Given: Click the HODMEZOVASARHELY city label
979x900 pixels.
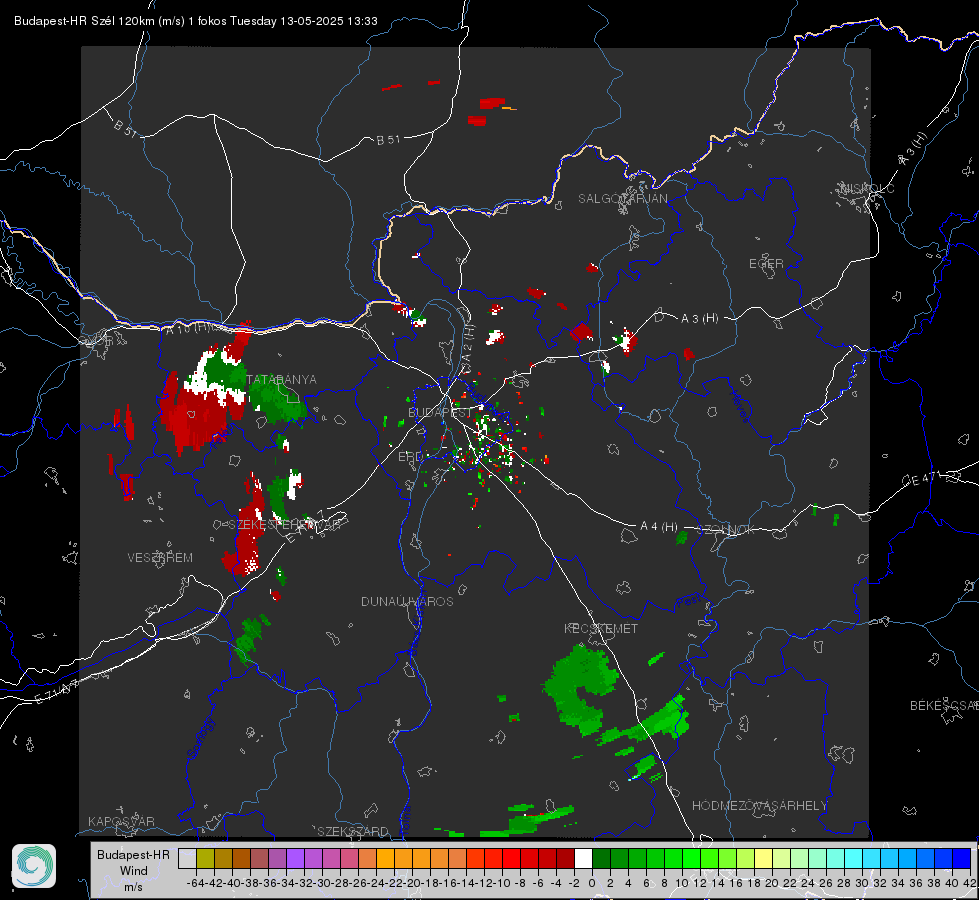Looking at the screenshot, I should click(x=759, y=806).
